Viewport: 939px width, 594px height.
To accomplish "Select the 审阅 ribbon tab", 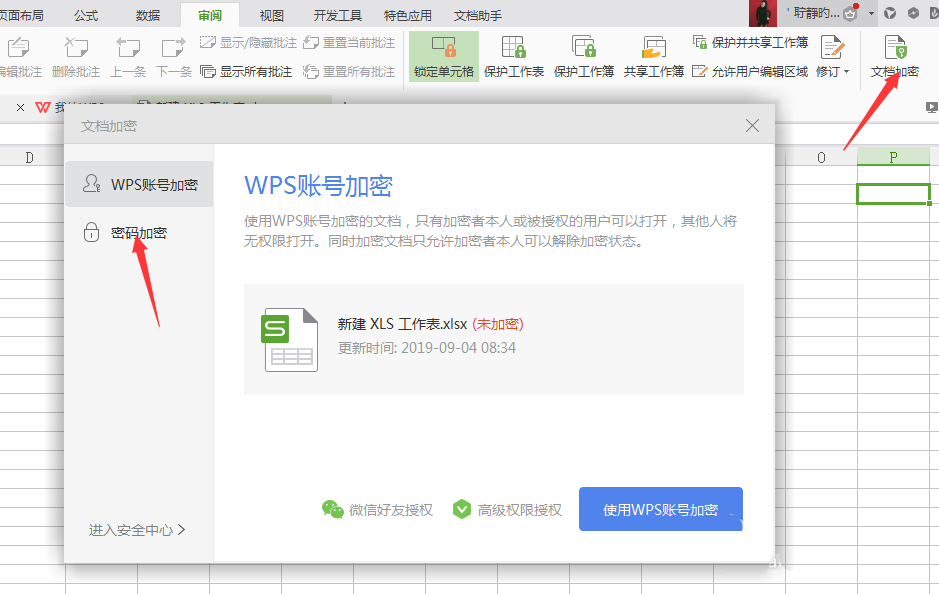I will click(x=210, y=16).
